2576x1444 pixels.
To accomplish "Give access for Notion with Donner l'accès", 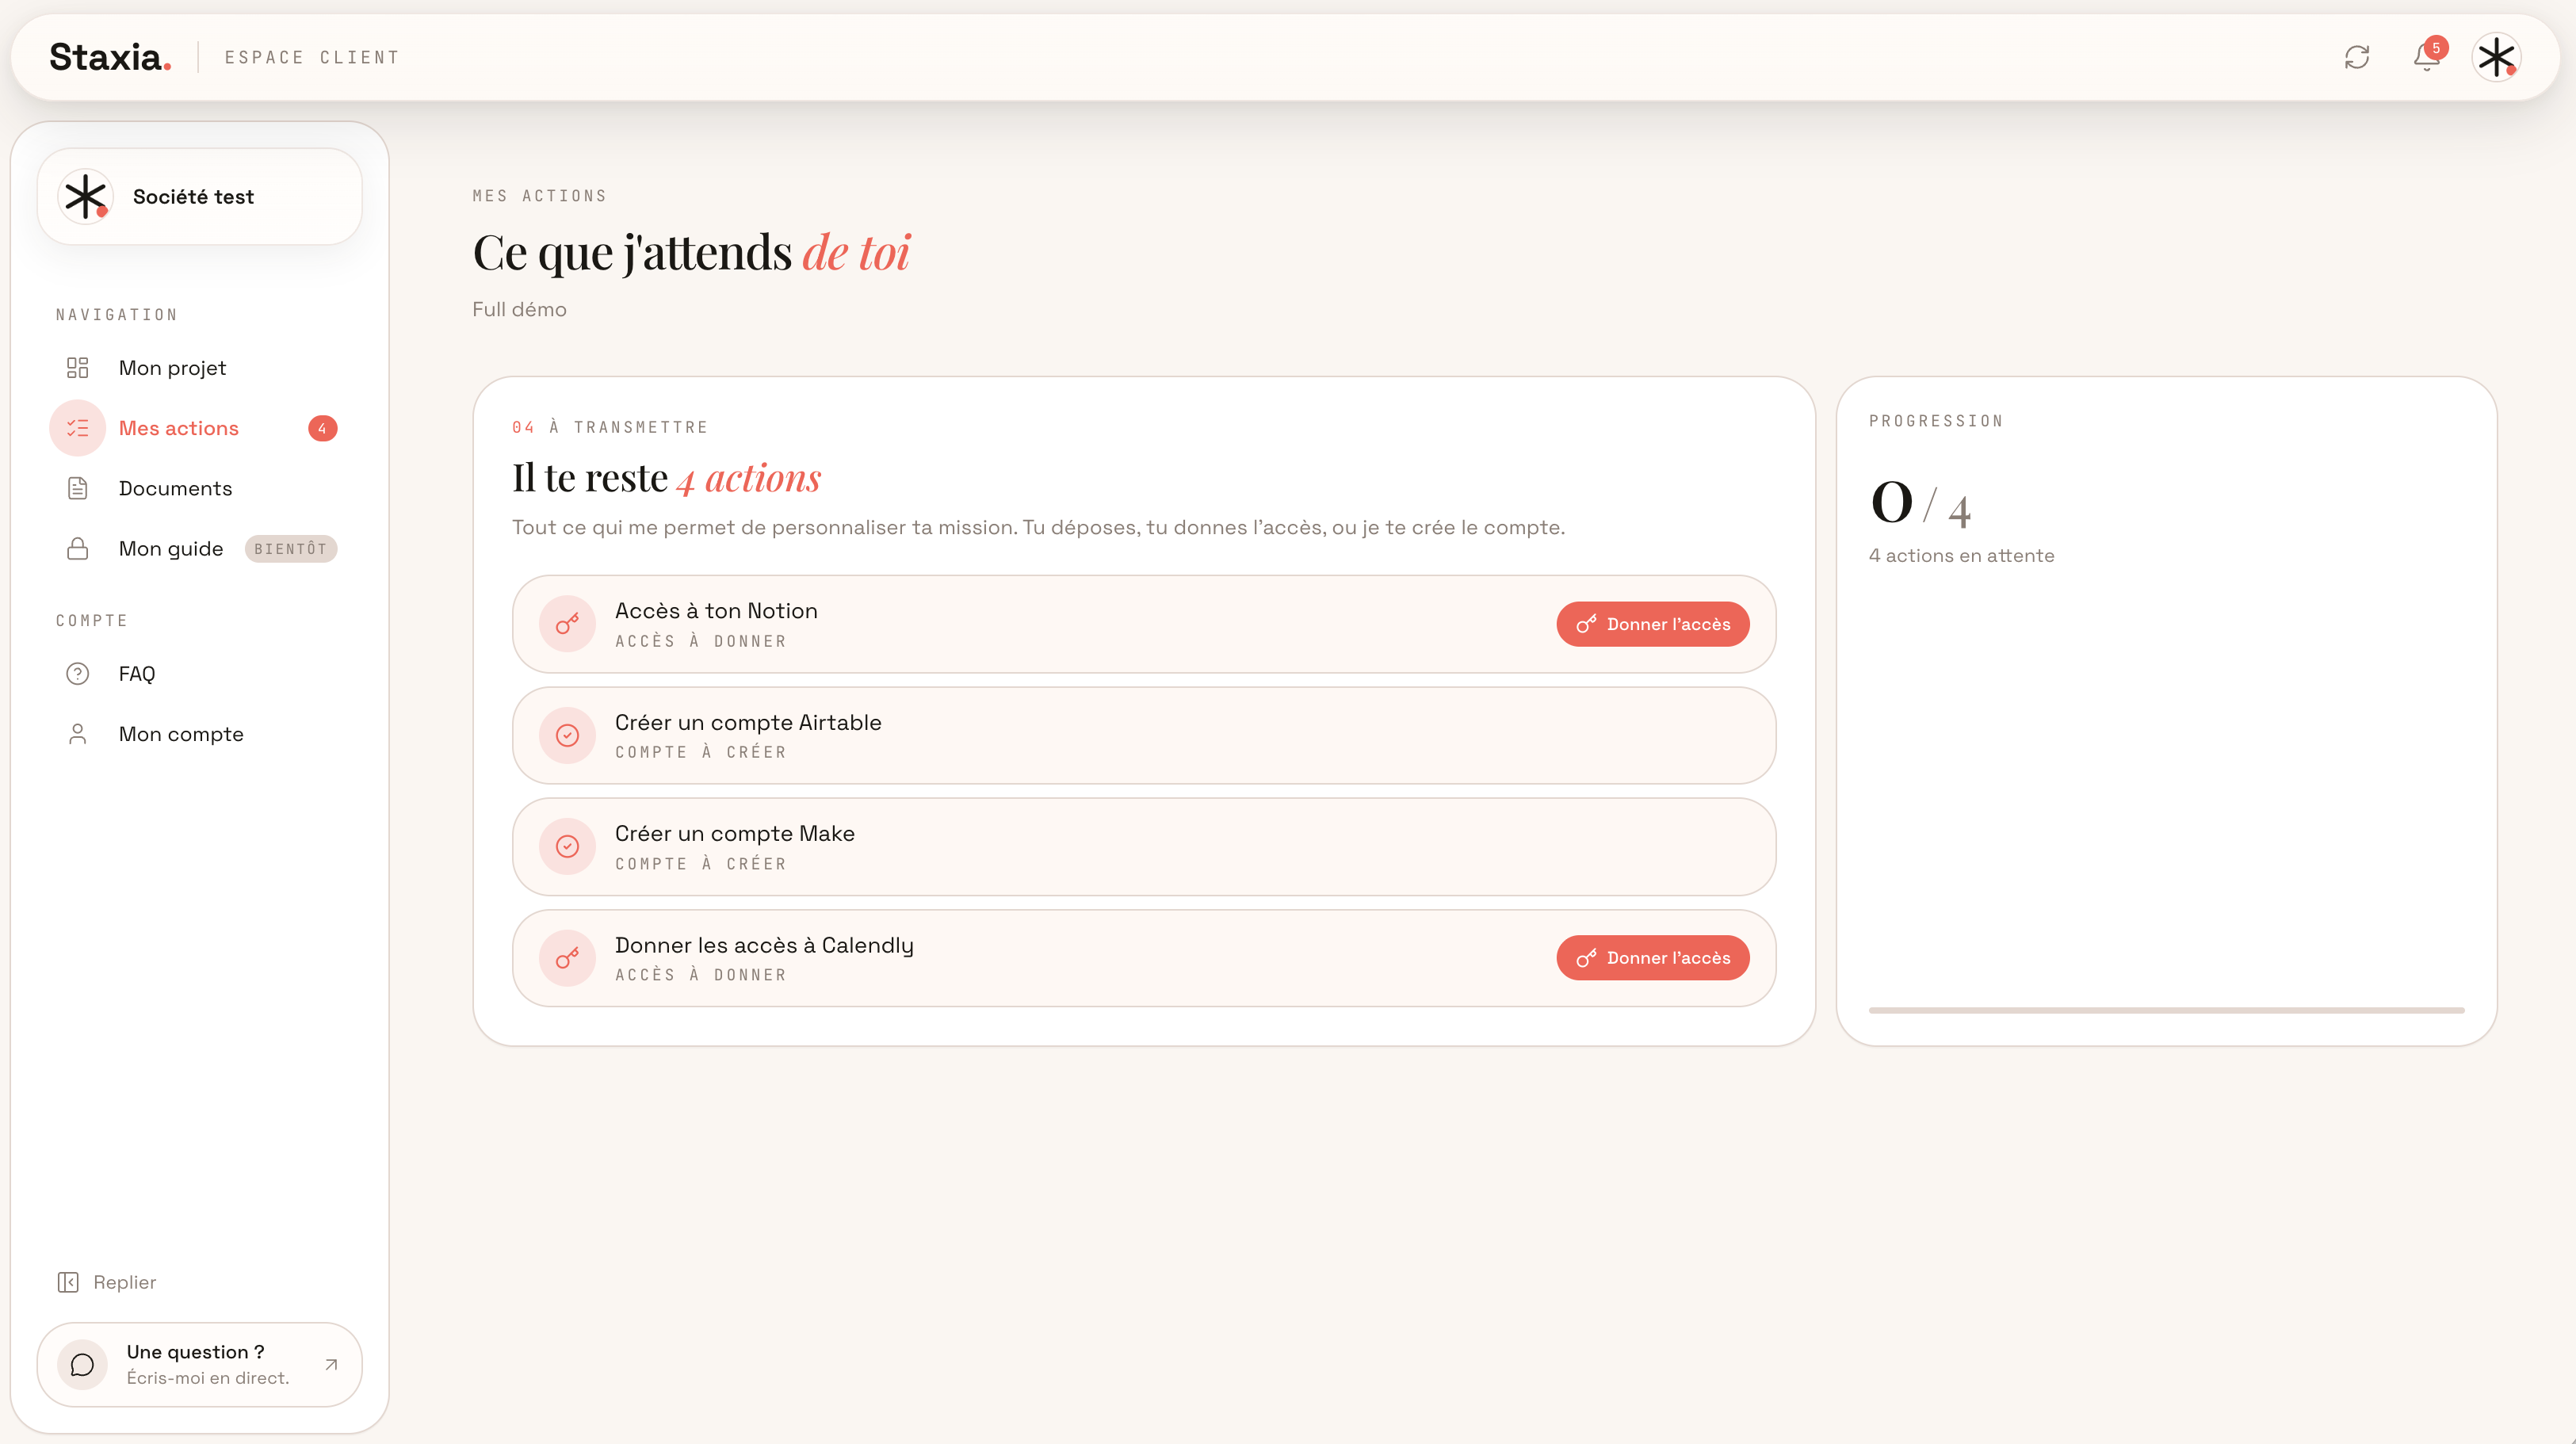I will pos(1652,624).
